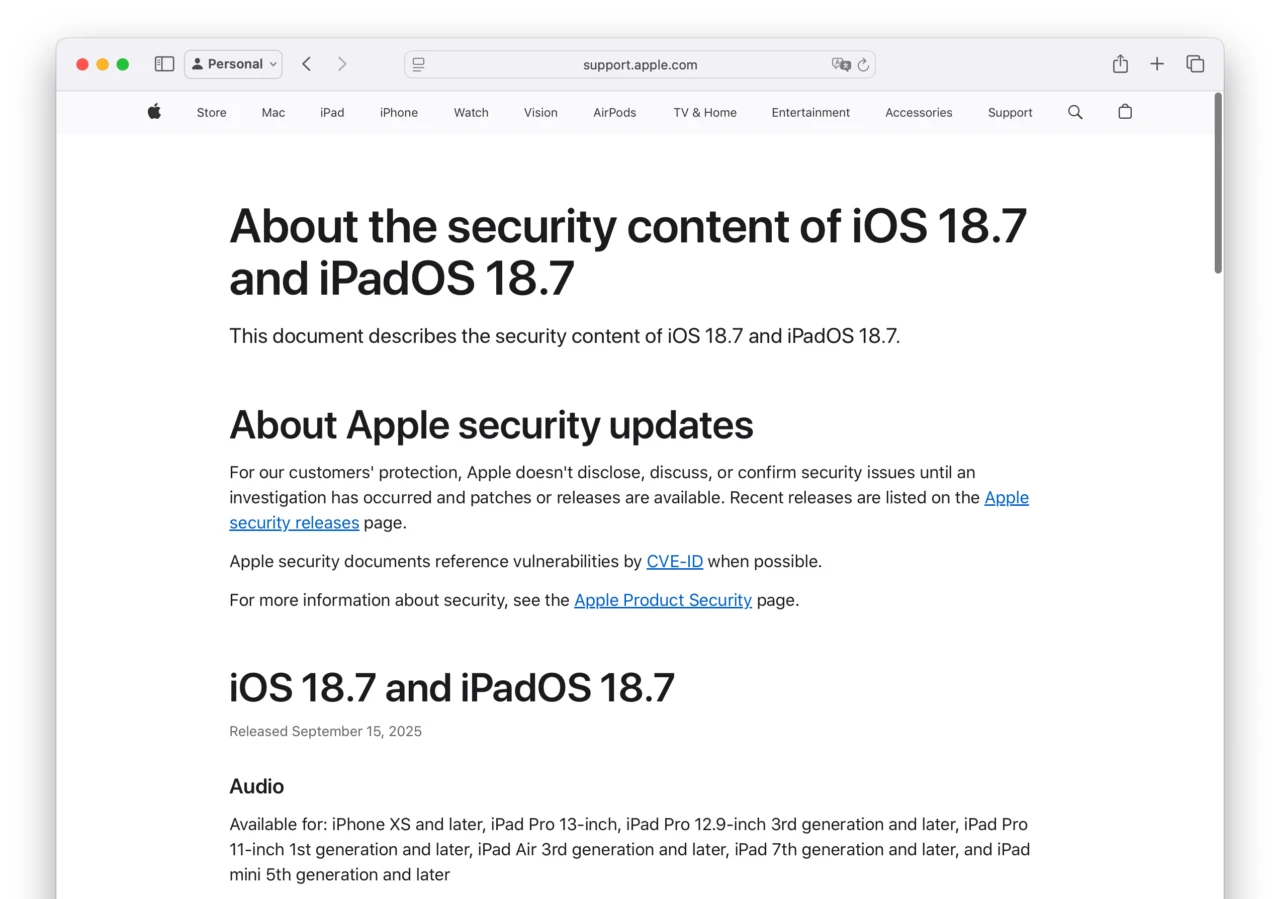The height and width of the screenshot is (899, 1280).
Task: Select Entertainment in the Apple navigation bar
Action: [810, 112]
